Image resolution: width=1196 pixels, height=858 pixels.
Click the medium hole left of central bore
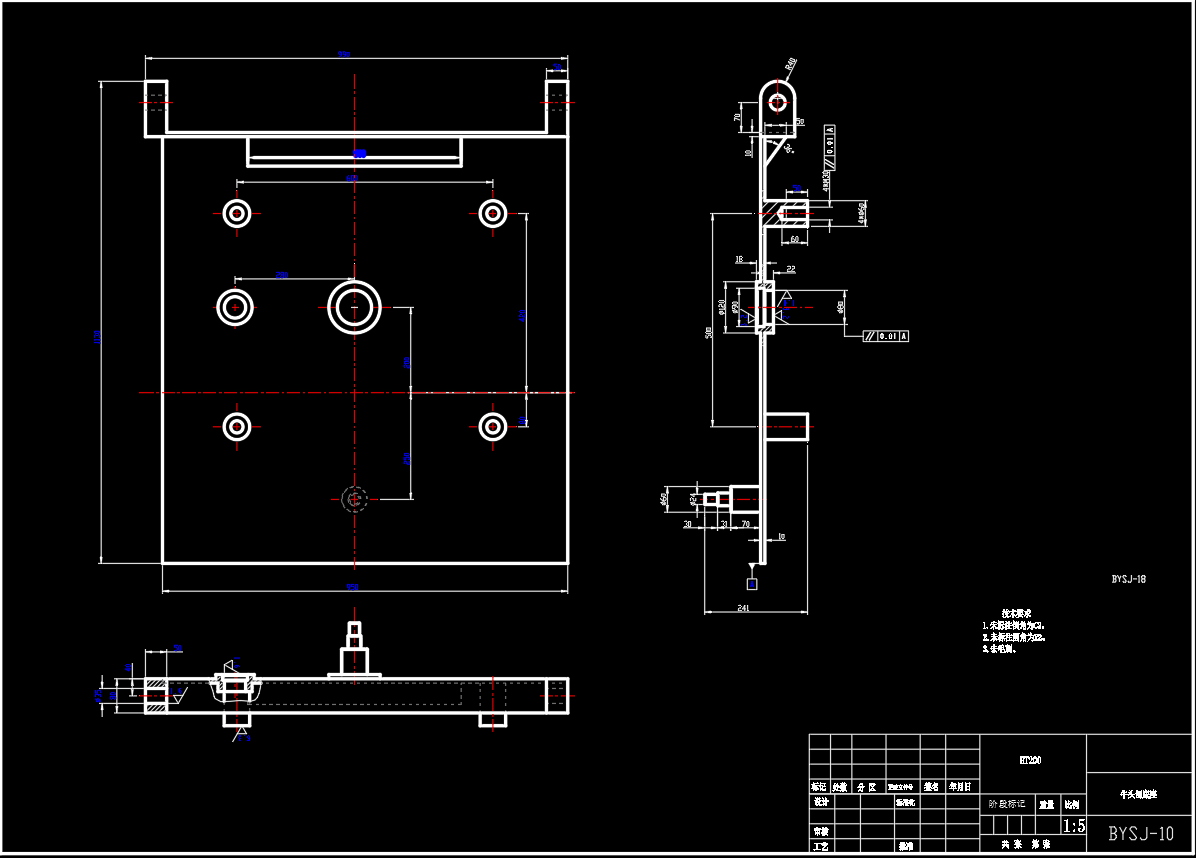[x=235, y=307]
